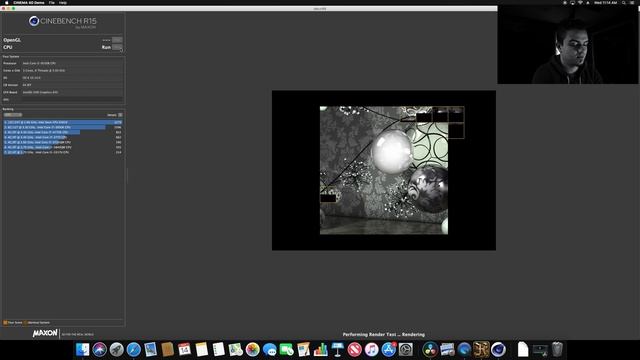
Task: Select ranking row Intel Core i7-3840QM
Action: click(63, 147)
